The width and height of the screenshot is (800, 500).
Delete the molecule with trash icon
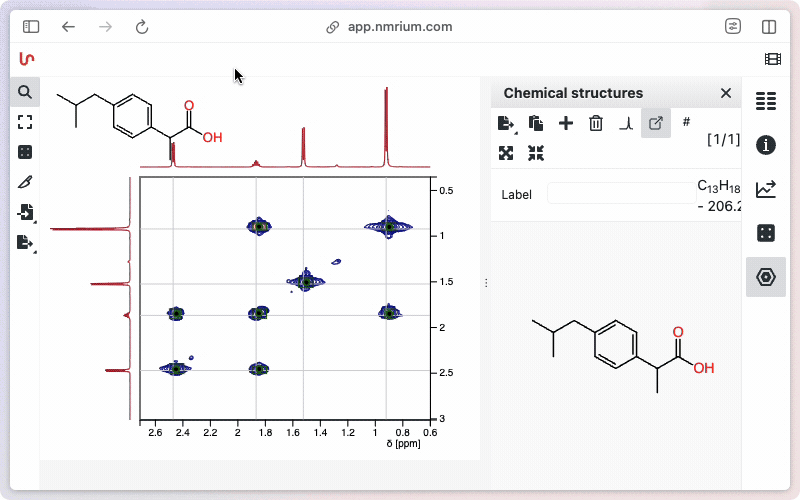click(596, 123)
